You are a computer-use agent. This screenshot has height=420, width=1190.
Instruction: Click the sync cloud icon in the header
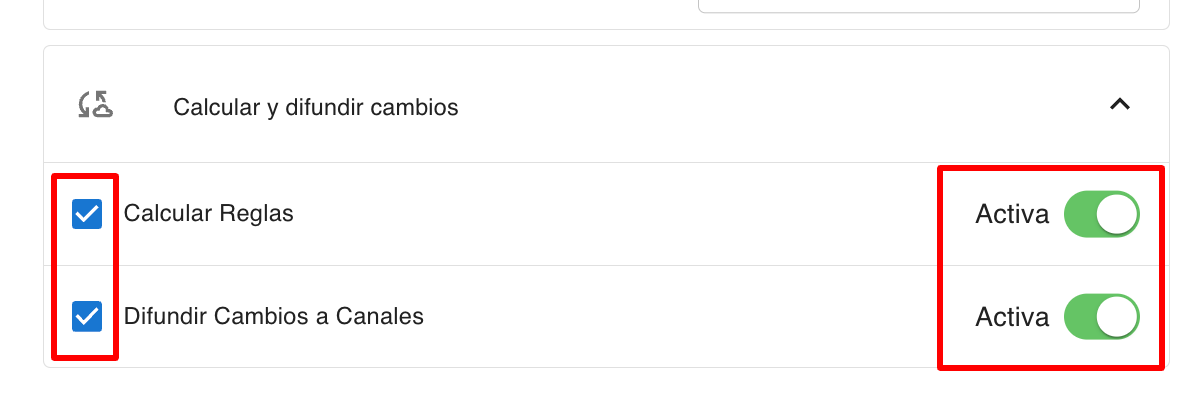point(96,105)
